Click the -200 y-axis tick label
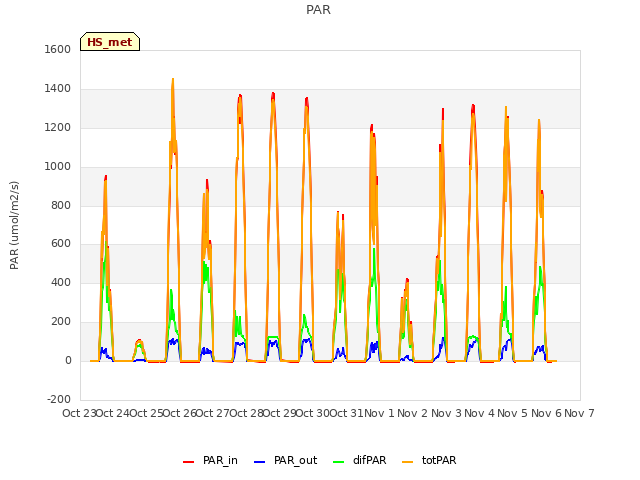 pos(59,399)
